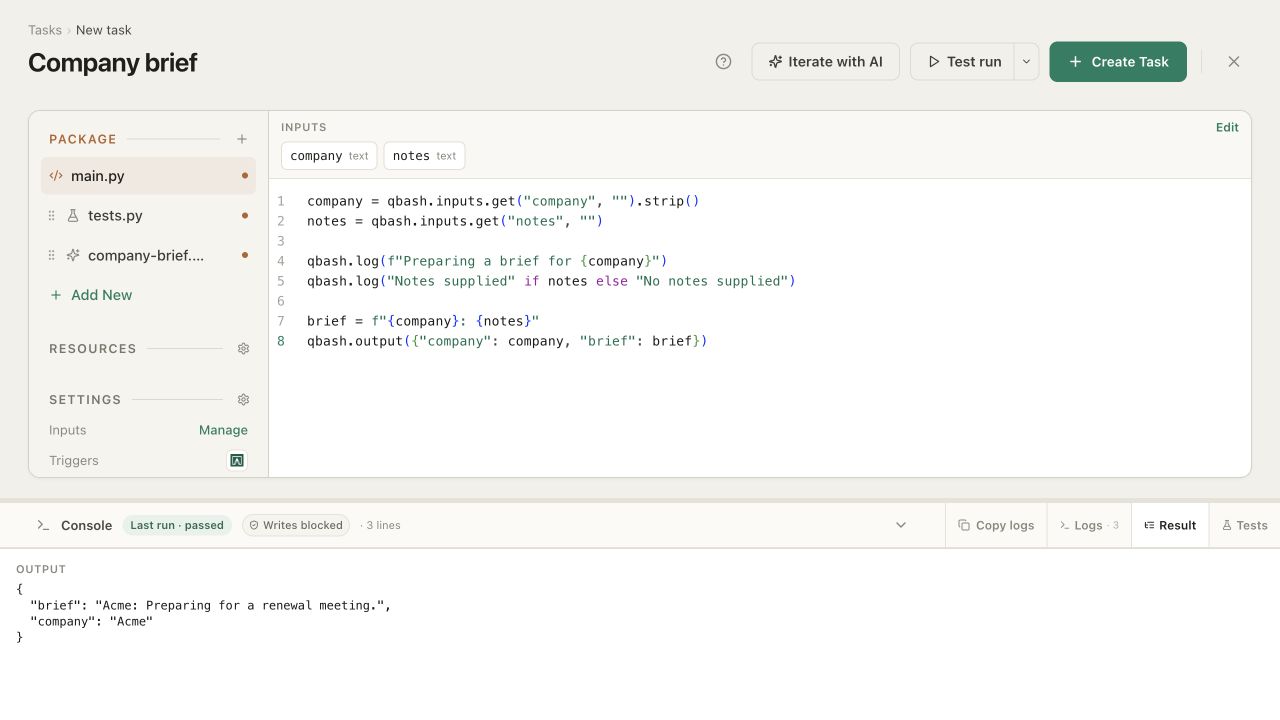Switch to the Logs tab

pos(1089,525)
